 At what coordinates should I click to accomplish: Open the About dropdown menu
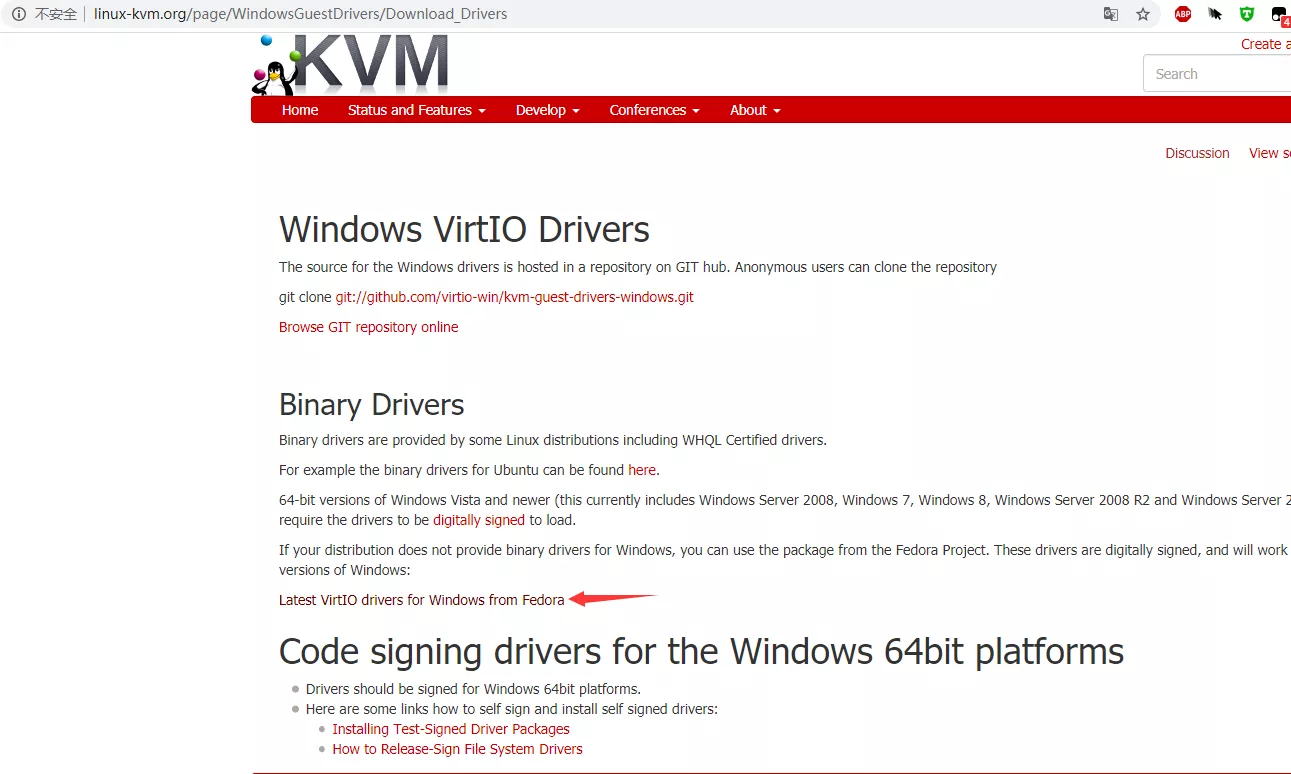pos(754,110)
